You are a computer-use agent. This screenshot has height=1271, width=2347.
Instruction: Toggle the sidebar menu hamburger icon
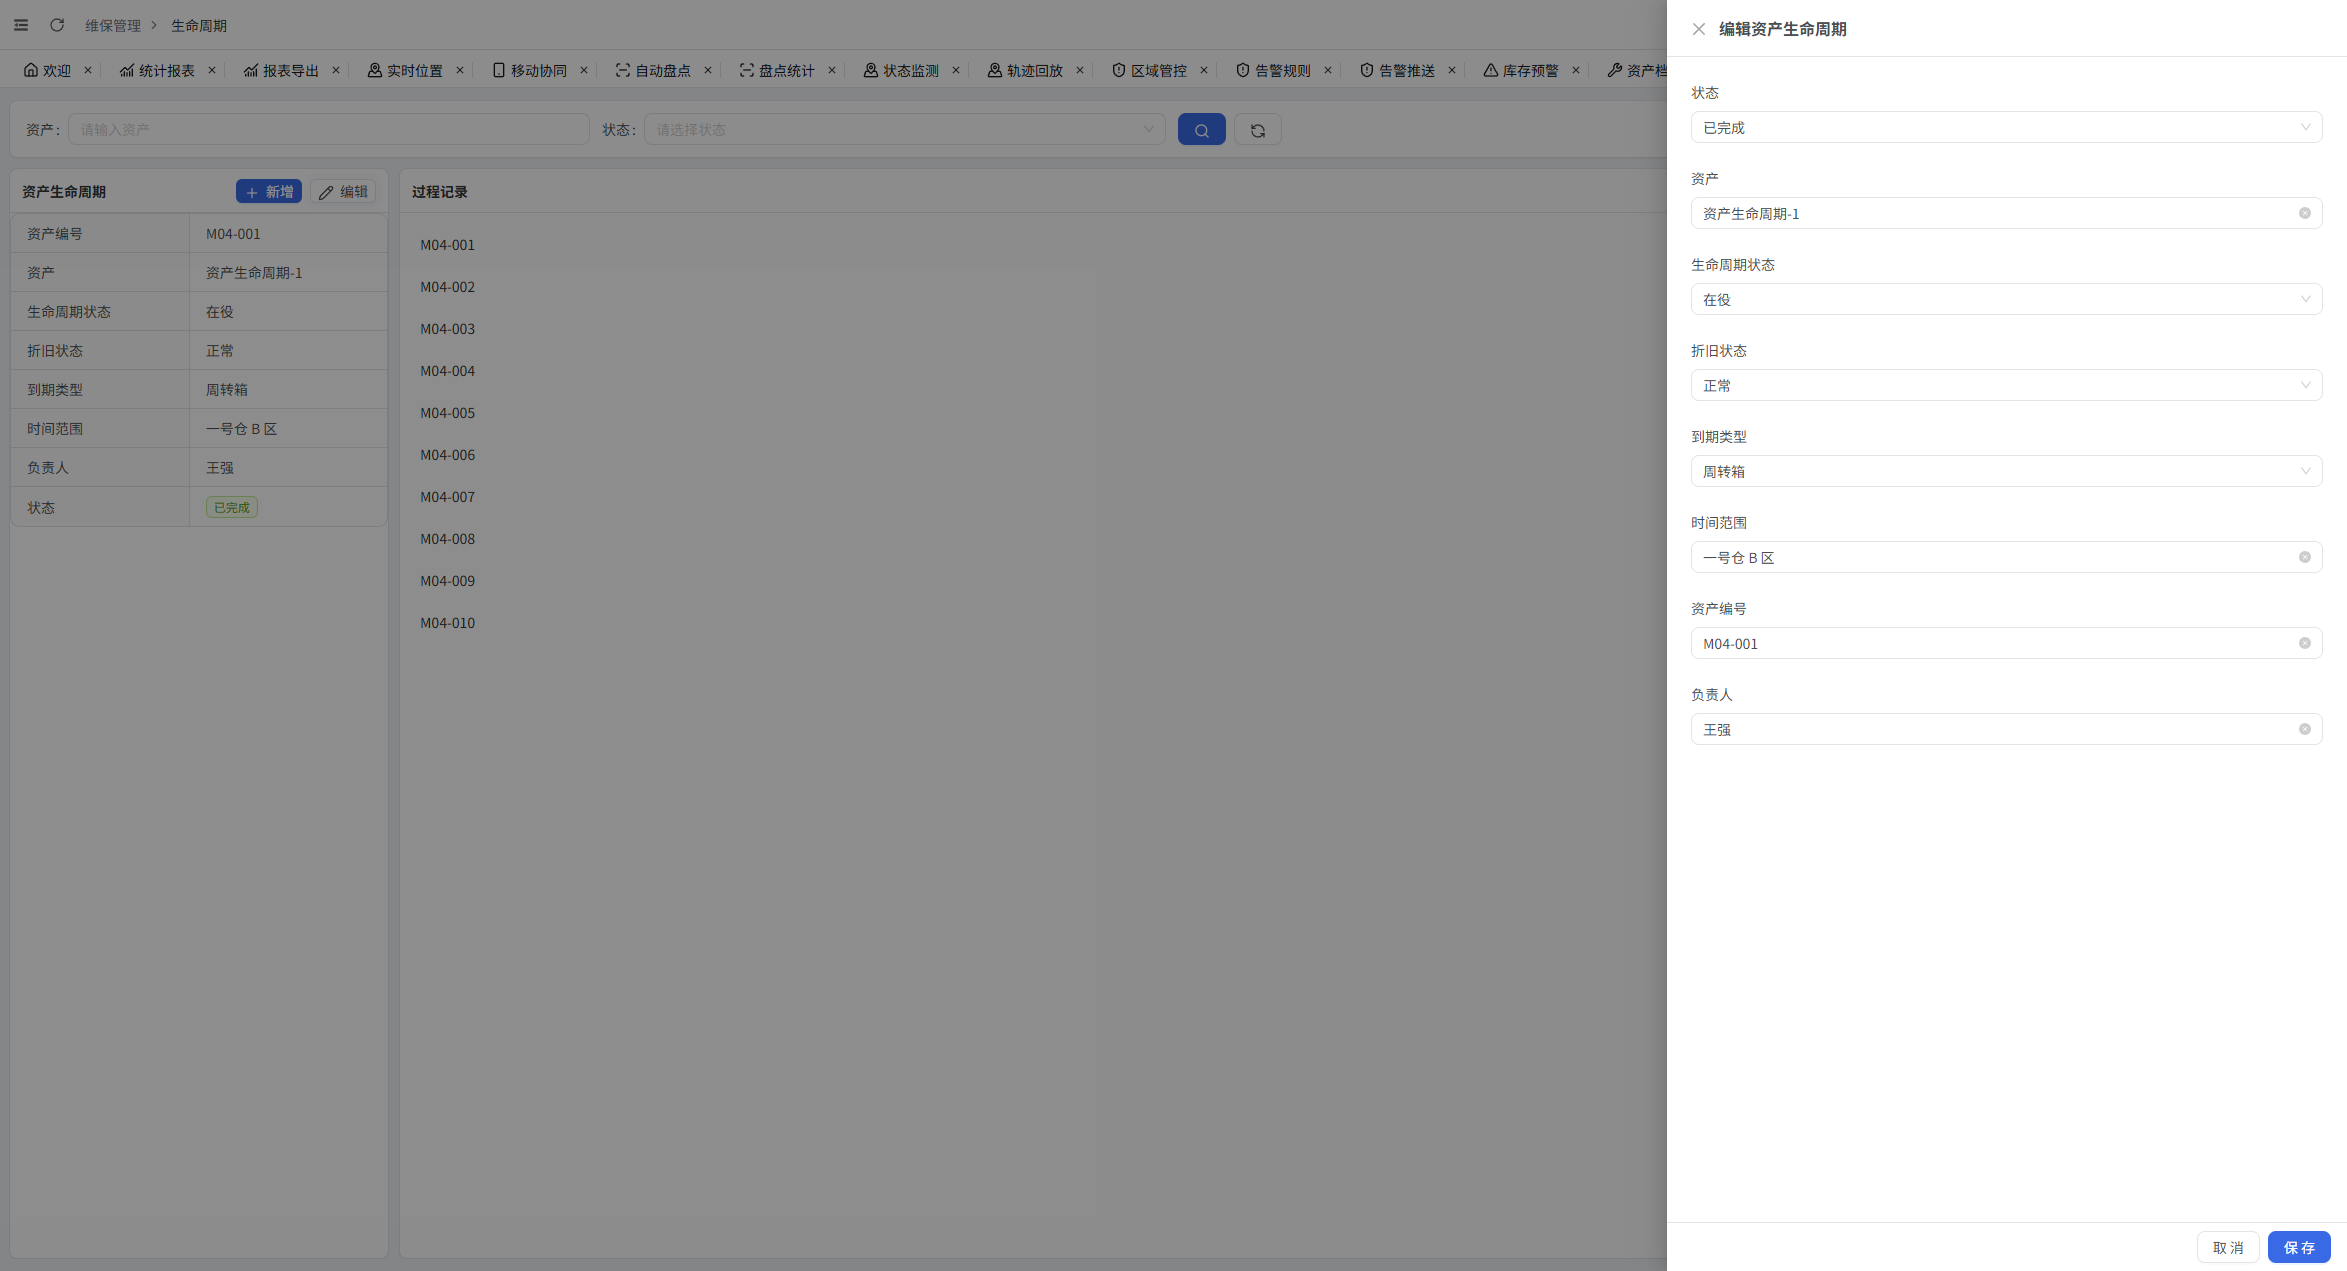click(x=21, y=25)
